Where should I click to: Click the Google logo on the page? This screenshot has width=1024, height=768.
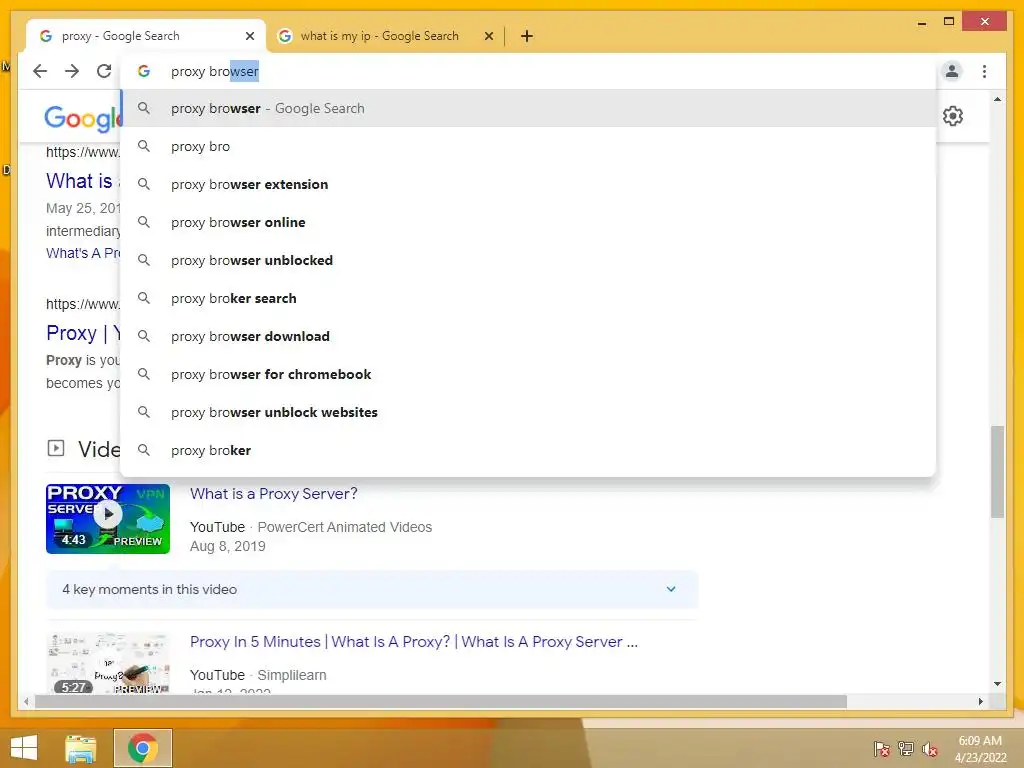point(82,118)
